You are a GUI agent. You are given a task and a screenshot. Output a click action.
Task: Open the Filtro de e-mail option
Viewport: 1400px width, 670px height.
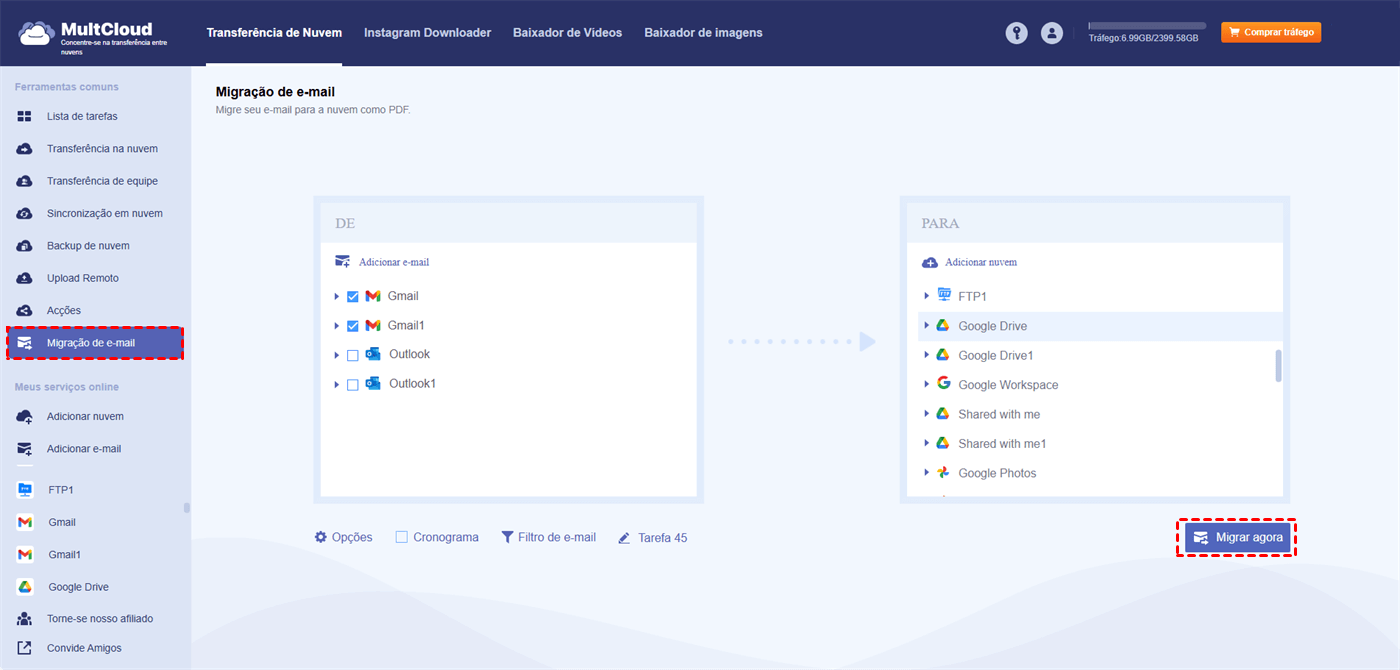point(548,537)
